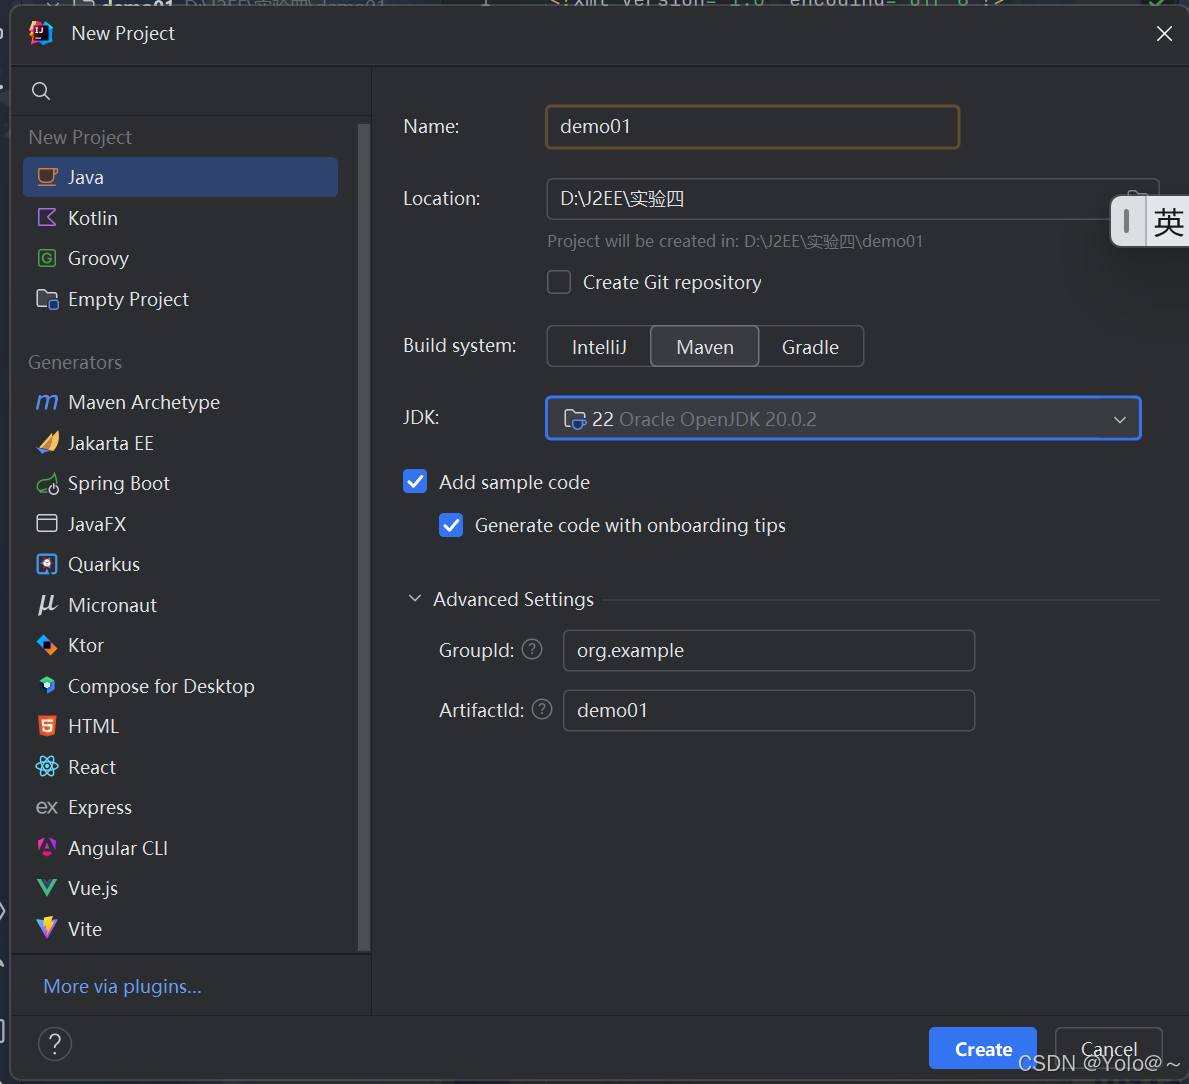Viewport: 1189px width, 1084px height.
Task: Uncheck Generate code with onboarding tips
Action: pos(451,525)
